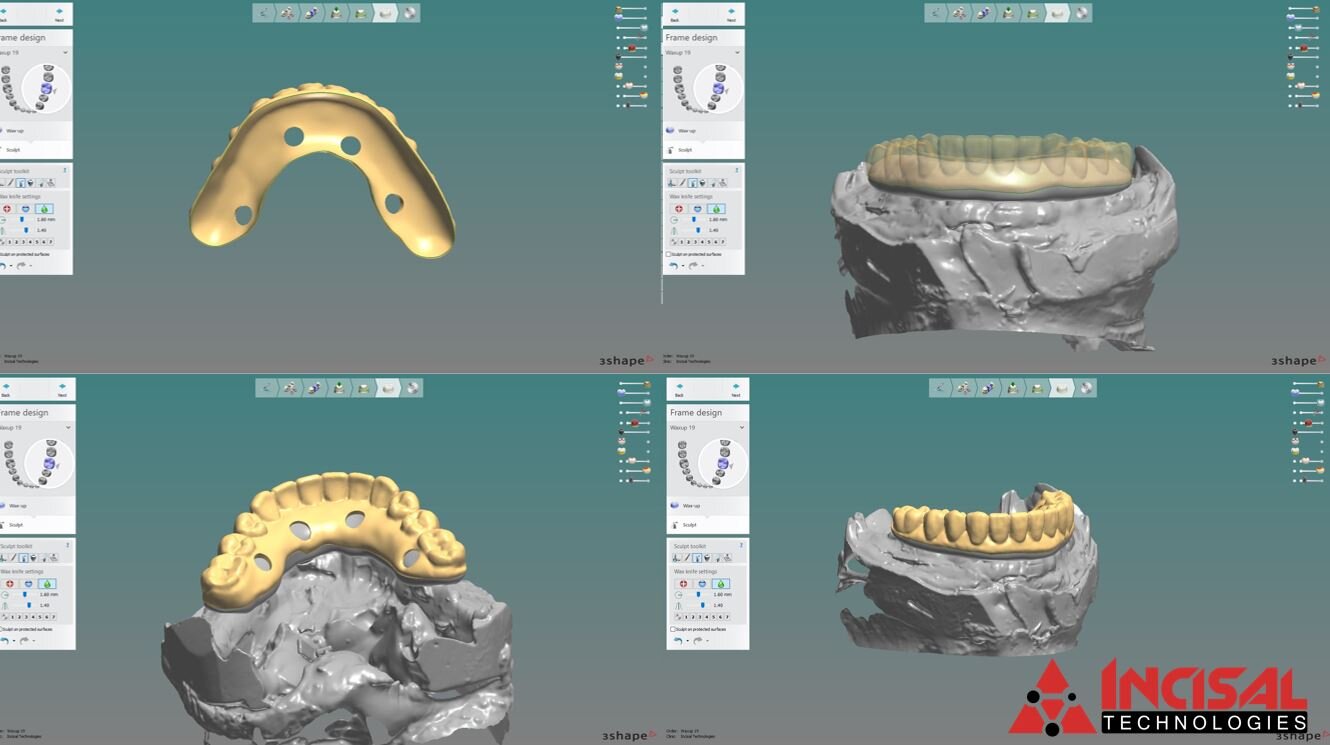Adjust the topmost visibility slider in the transparent-teeth view
The image size is (1330, 745).
[1303, 9]
